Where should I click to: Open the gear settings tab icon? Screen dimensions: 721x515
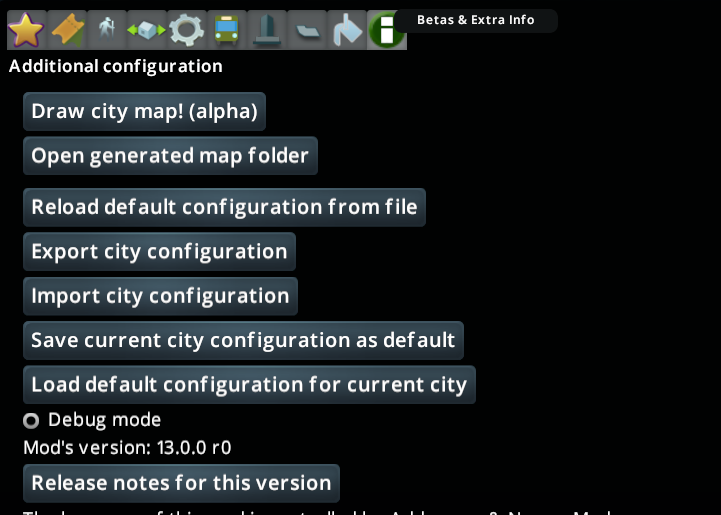(x=186, y=30)
